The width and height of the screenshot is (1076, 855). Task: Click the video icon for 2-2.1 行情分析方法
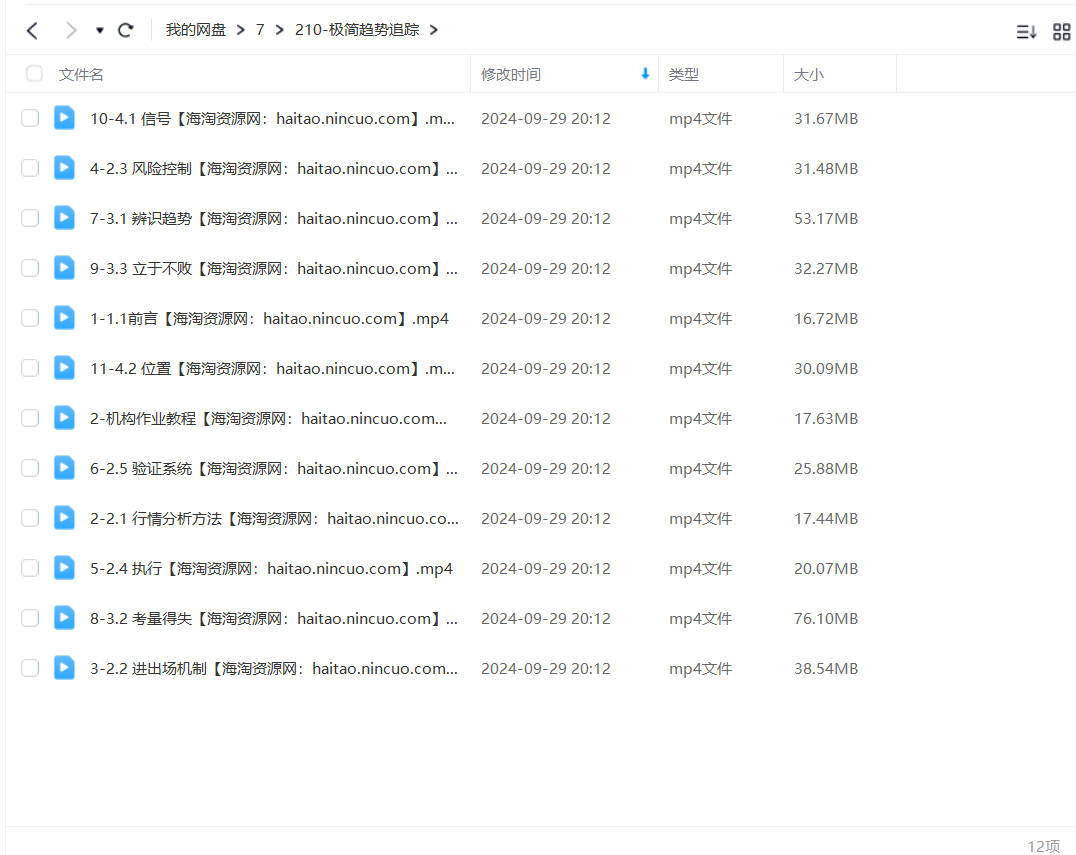65,518
